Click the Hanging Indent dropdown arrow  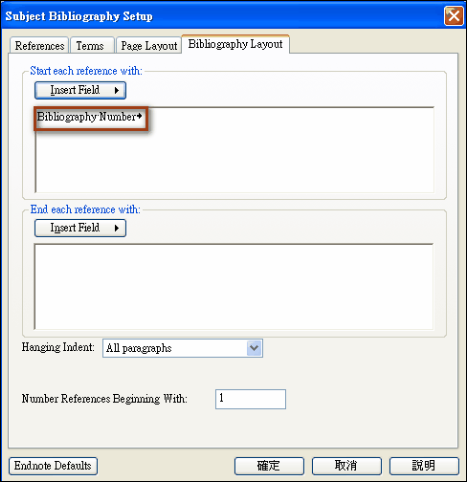[254, 348]
